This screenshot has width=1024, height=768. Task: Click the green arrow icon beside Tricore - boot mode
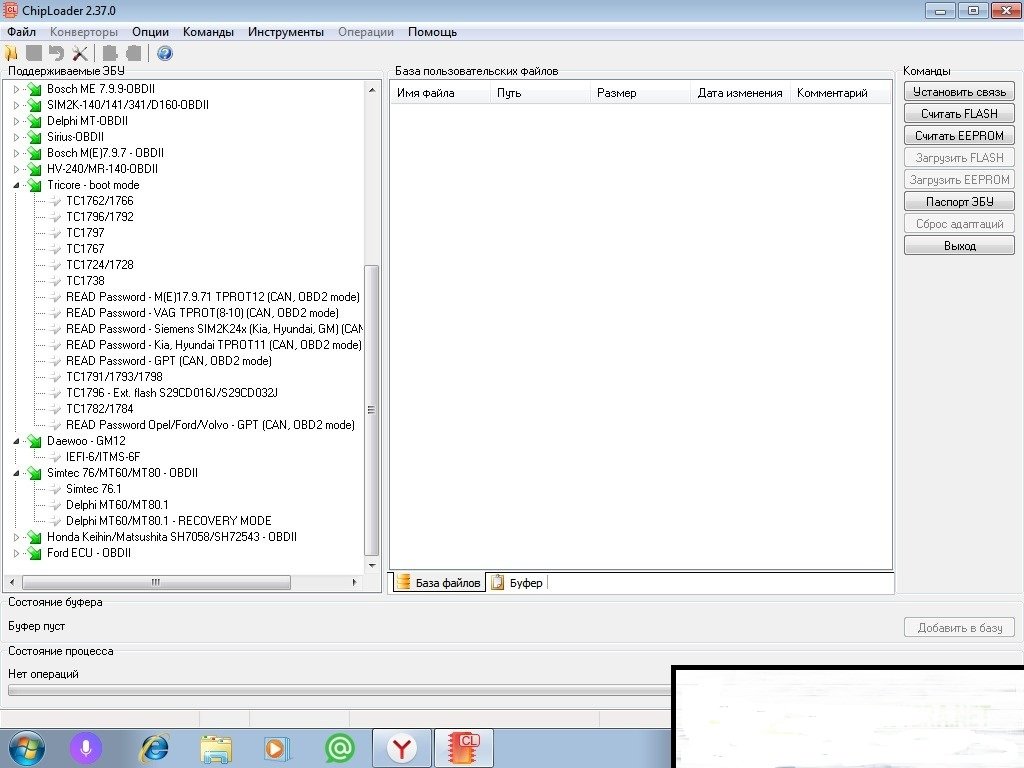point(35,185)
